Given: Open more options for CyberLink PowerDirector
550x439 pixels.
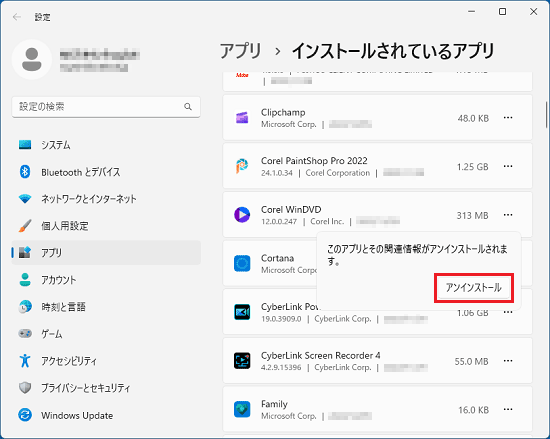Looking at the screenshot, I should [508, 312].
